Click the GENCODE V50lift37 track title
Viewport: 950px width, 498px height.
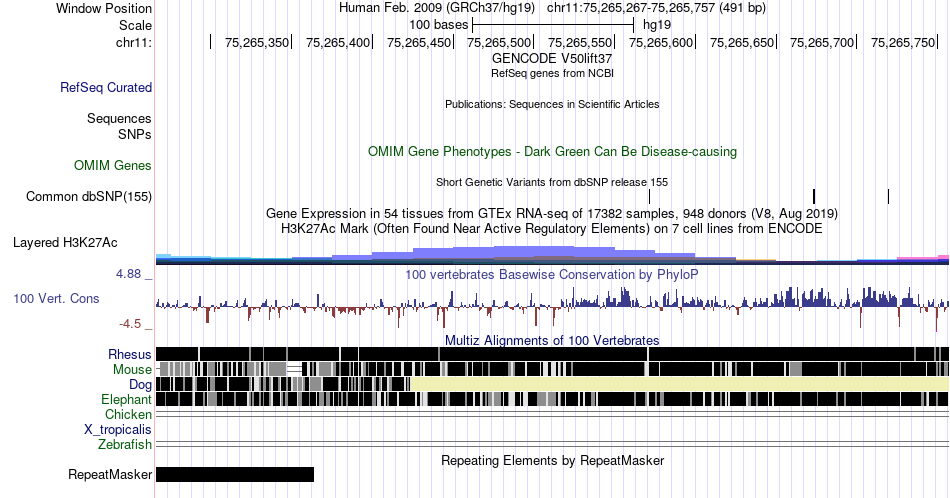pos(552,59)
